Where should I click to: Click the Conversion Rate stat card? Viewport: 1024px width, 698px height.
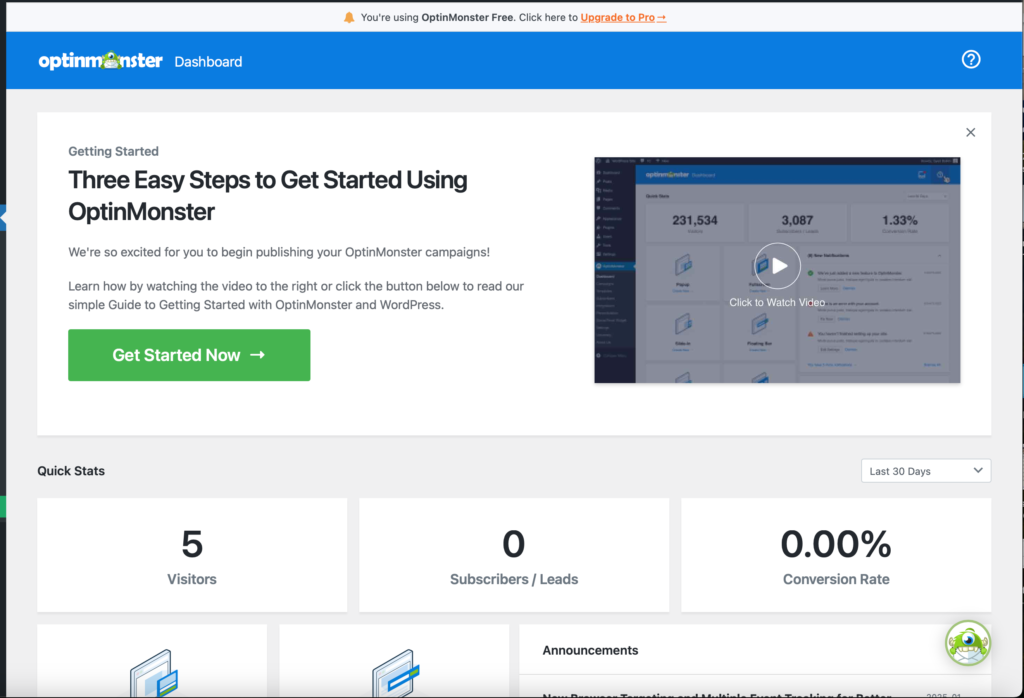pyautogui.click(x=836, y=555)
